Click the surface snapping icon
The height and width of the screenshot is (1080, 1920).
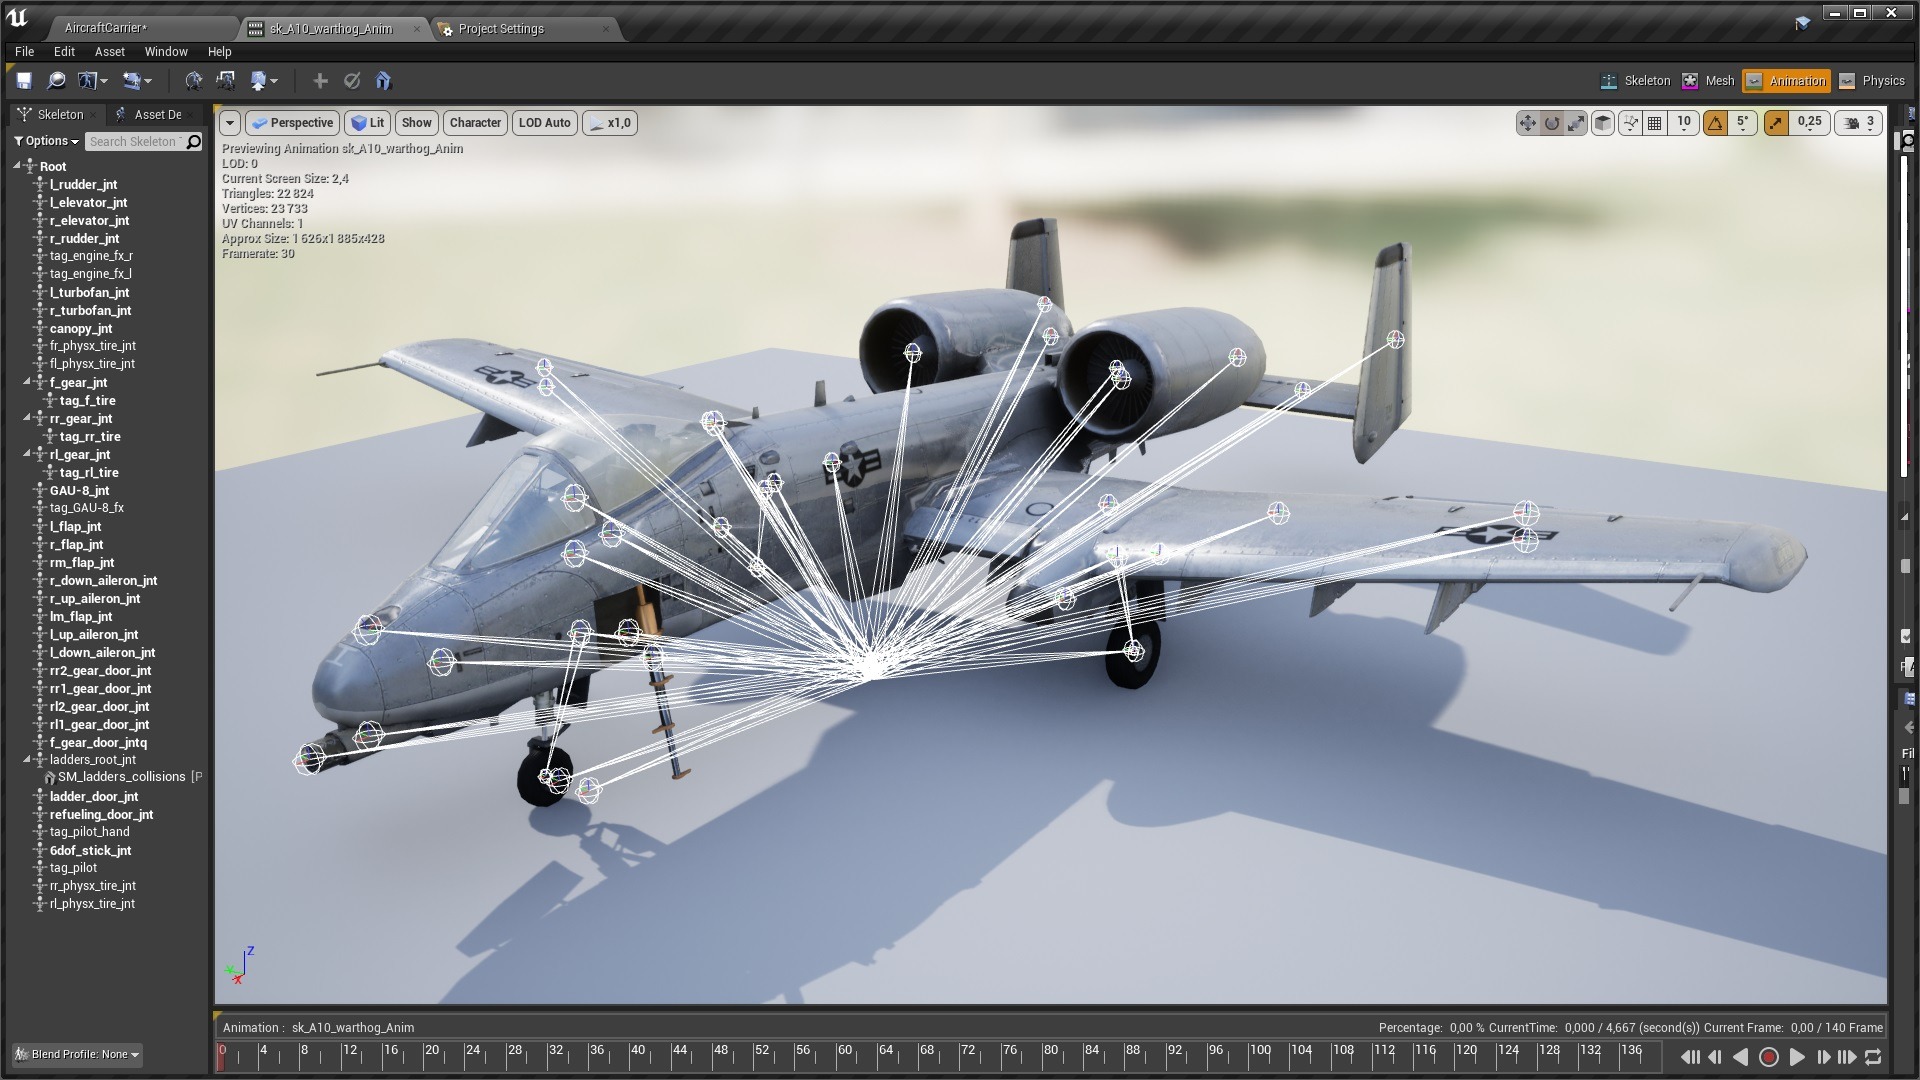click(1631, 123)
